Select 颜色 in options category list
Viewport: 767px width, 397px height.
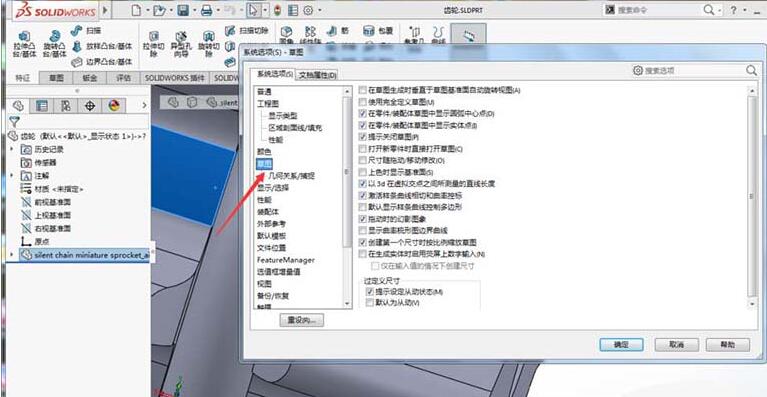264,152
